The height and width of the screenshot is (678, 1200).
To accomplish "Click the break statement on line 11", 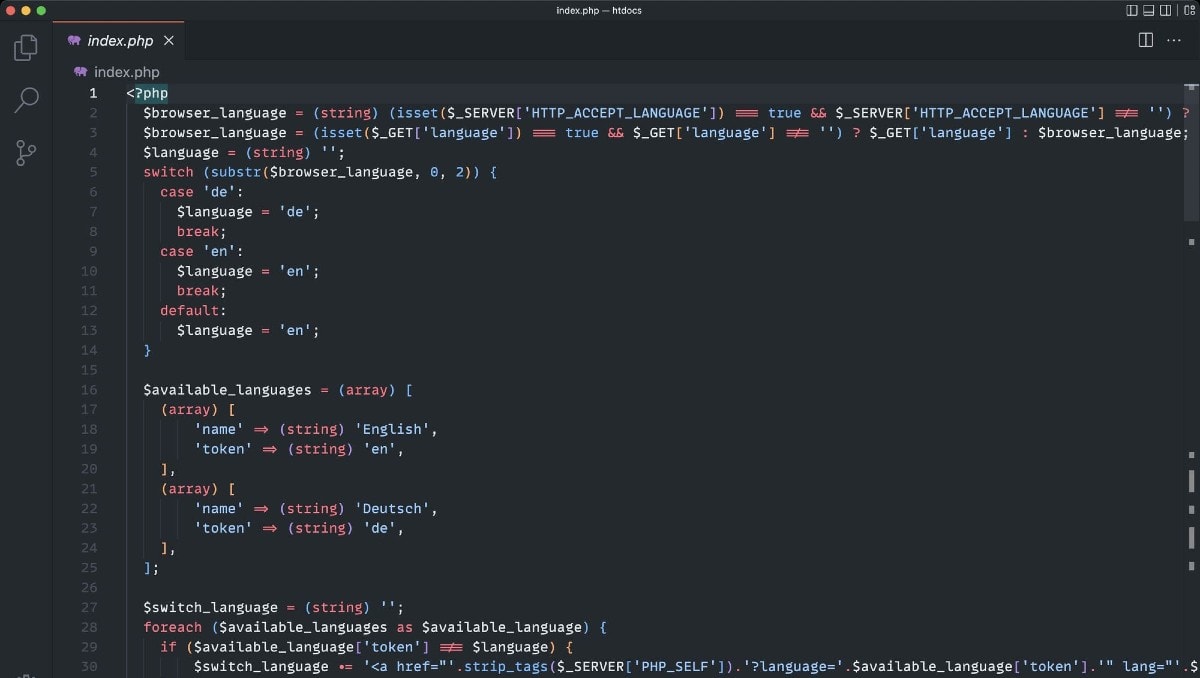I will [x=201, y=291].
